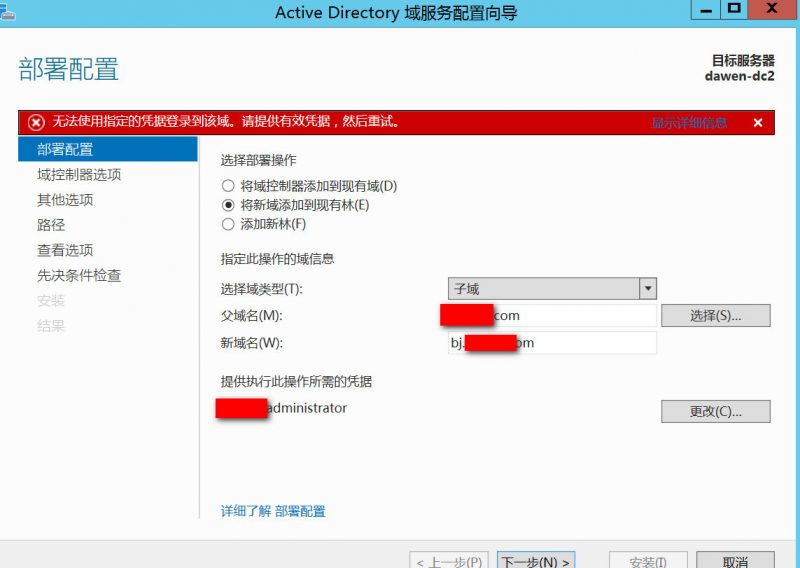The width and height of the screenshot is (800, 568).
Task: Click the 选择(S)... button
Action: (x=716, y=315)
